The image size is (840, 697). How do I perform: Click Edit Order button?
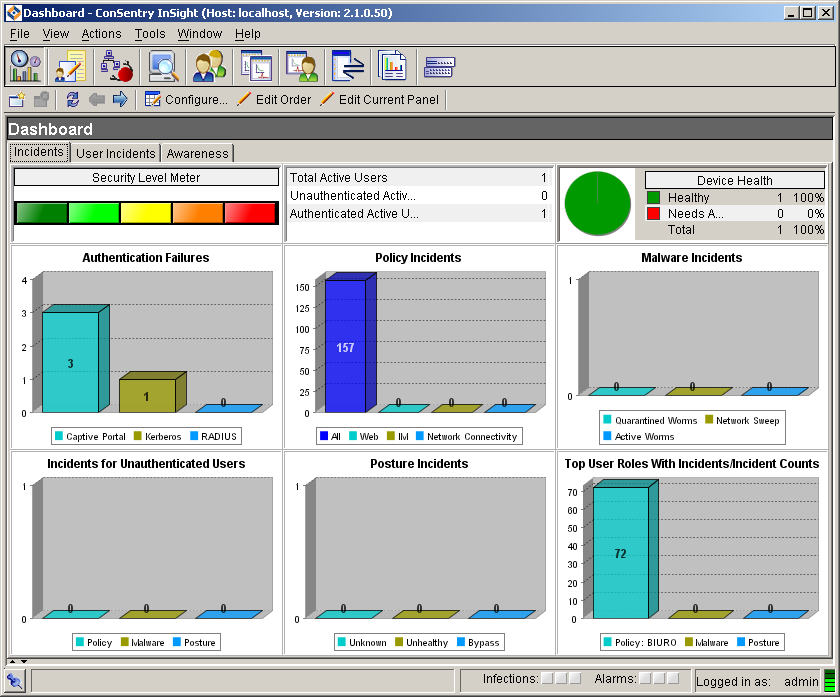point(274,100)
